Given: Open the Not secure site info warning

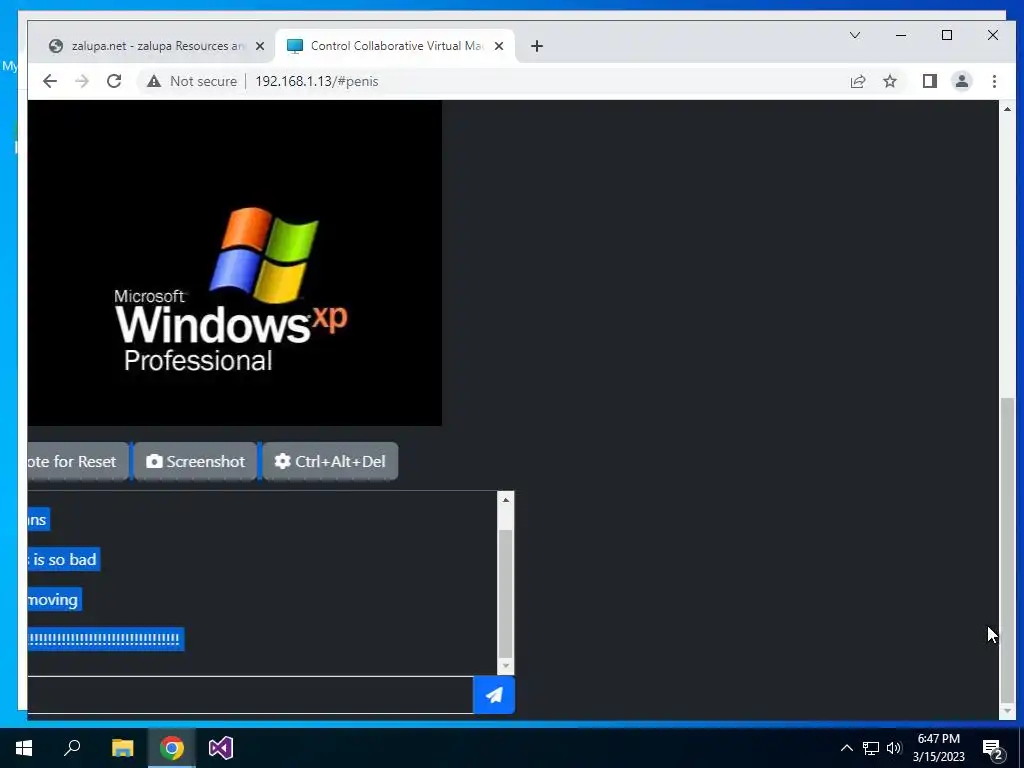Looking at the screenshot, I should point(192,81).
